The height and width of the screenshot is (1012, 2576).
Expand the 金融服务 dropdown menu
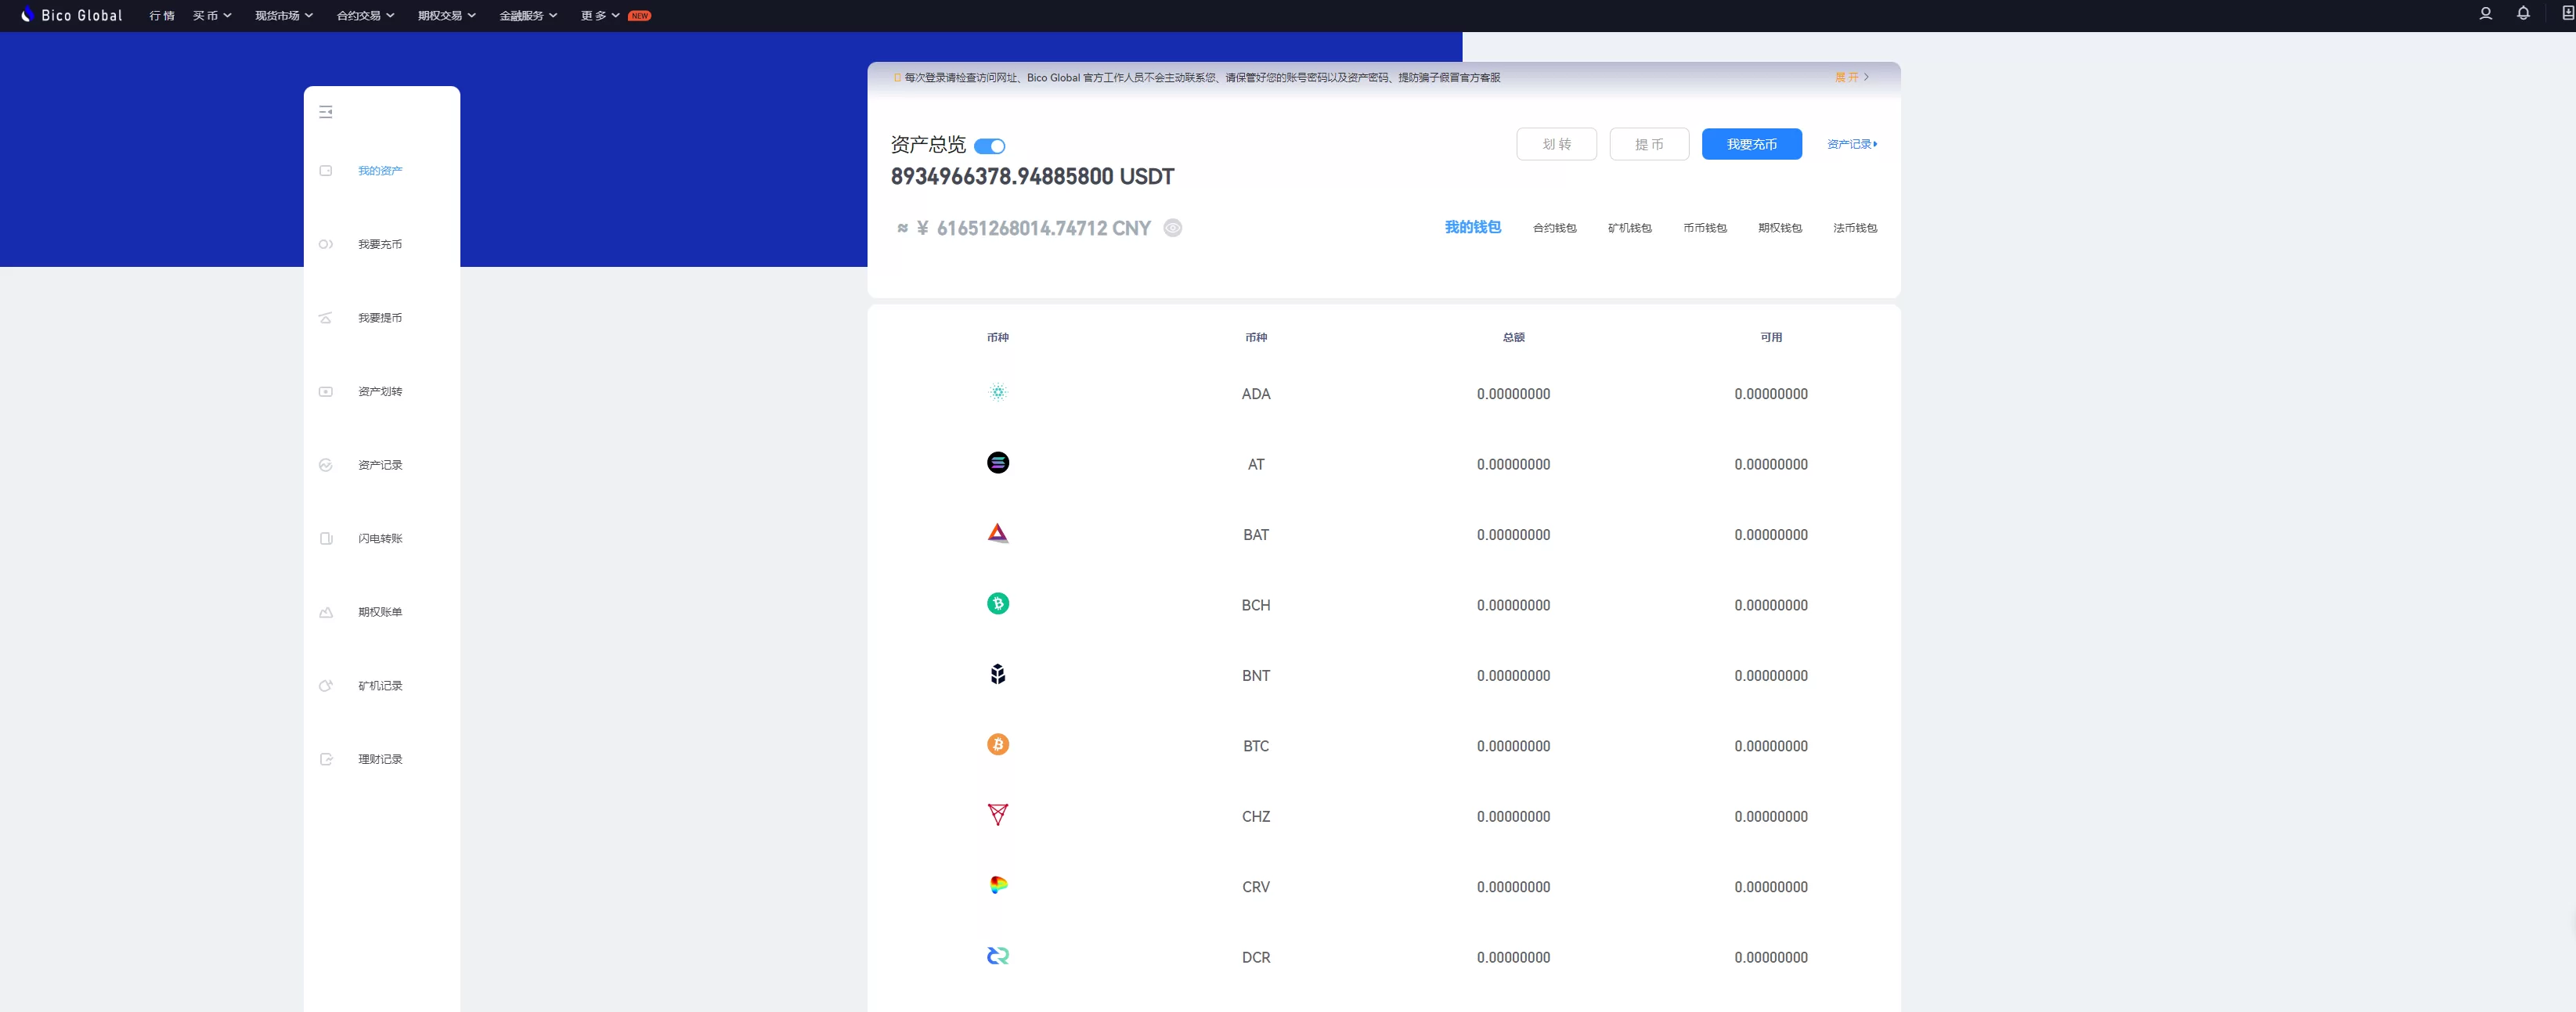tap(528, 16)
